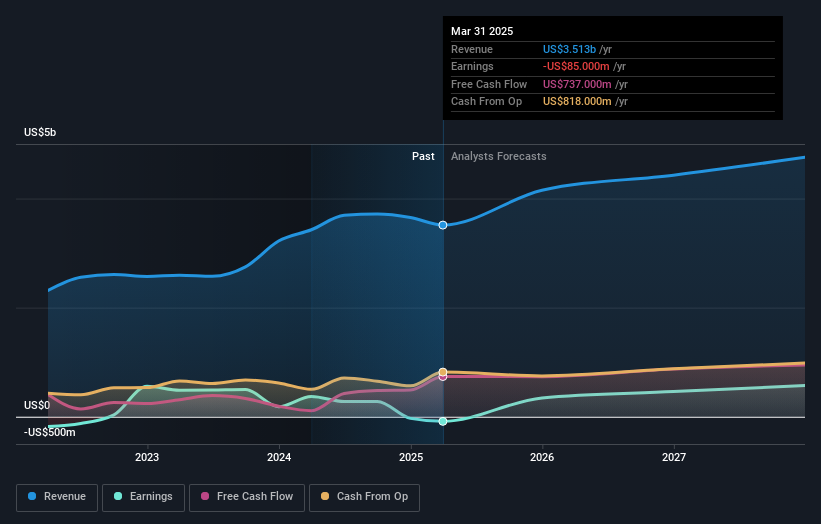This screenshot has width=821, height=524.
Task: Click the US$737.000m free cash flow value
Action: coord(577,84)
